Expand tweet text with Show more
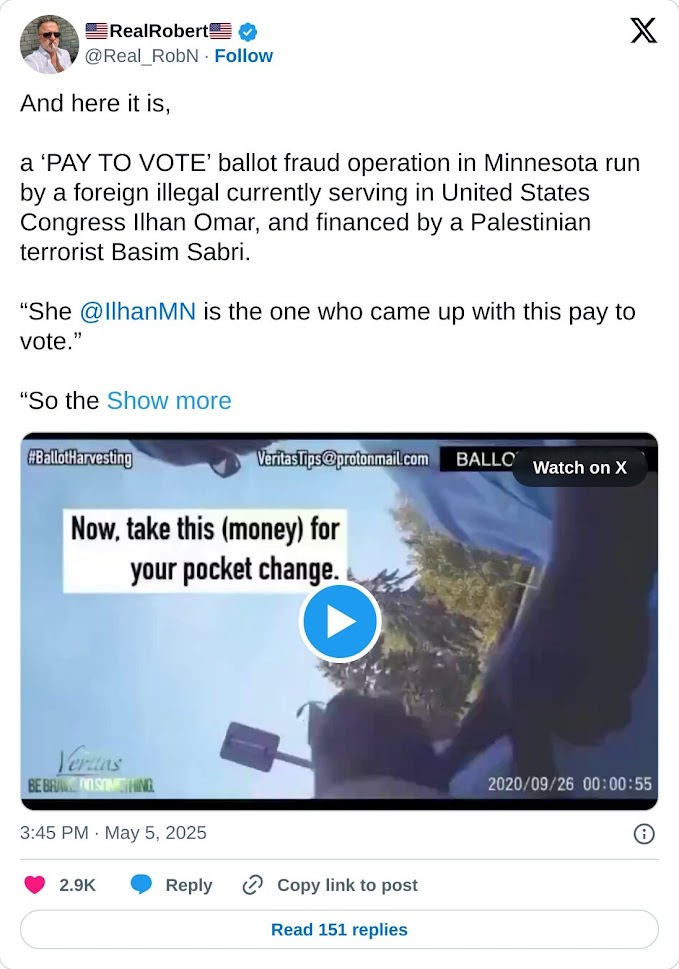679x969 pixels. [x=169, y=400]
